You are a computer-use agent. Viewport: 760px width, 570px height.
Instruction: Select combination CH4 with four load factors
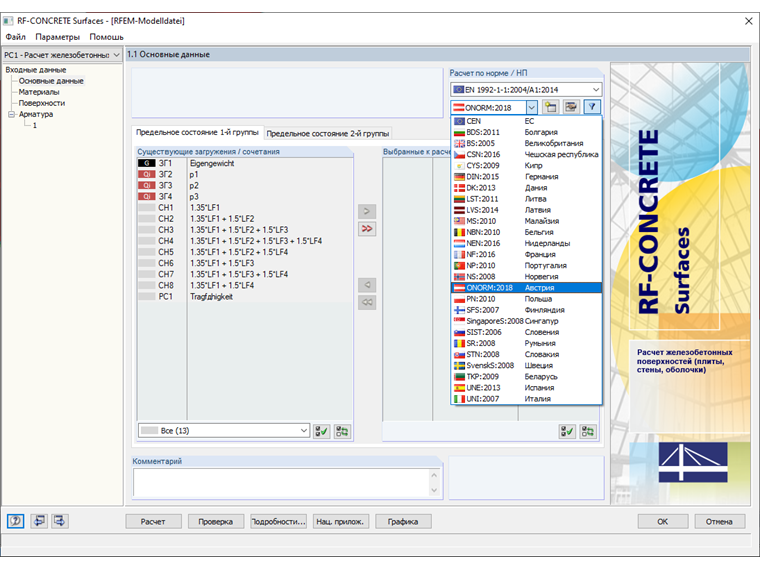tap(245, 241)
